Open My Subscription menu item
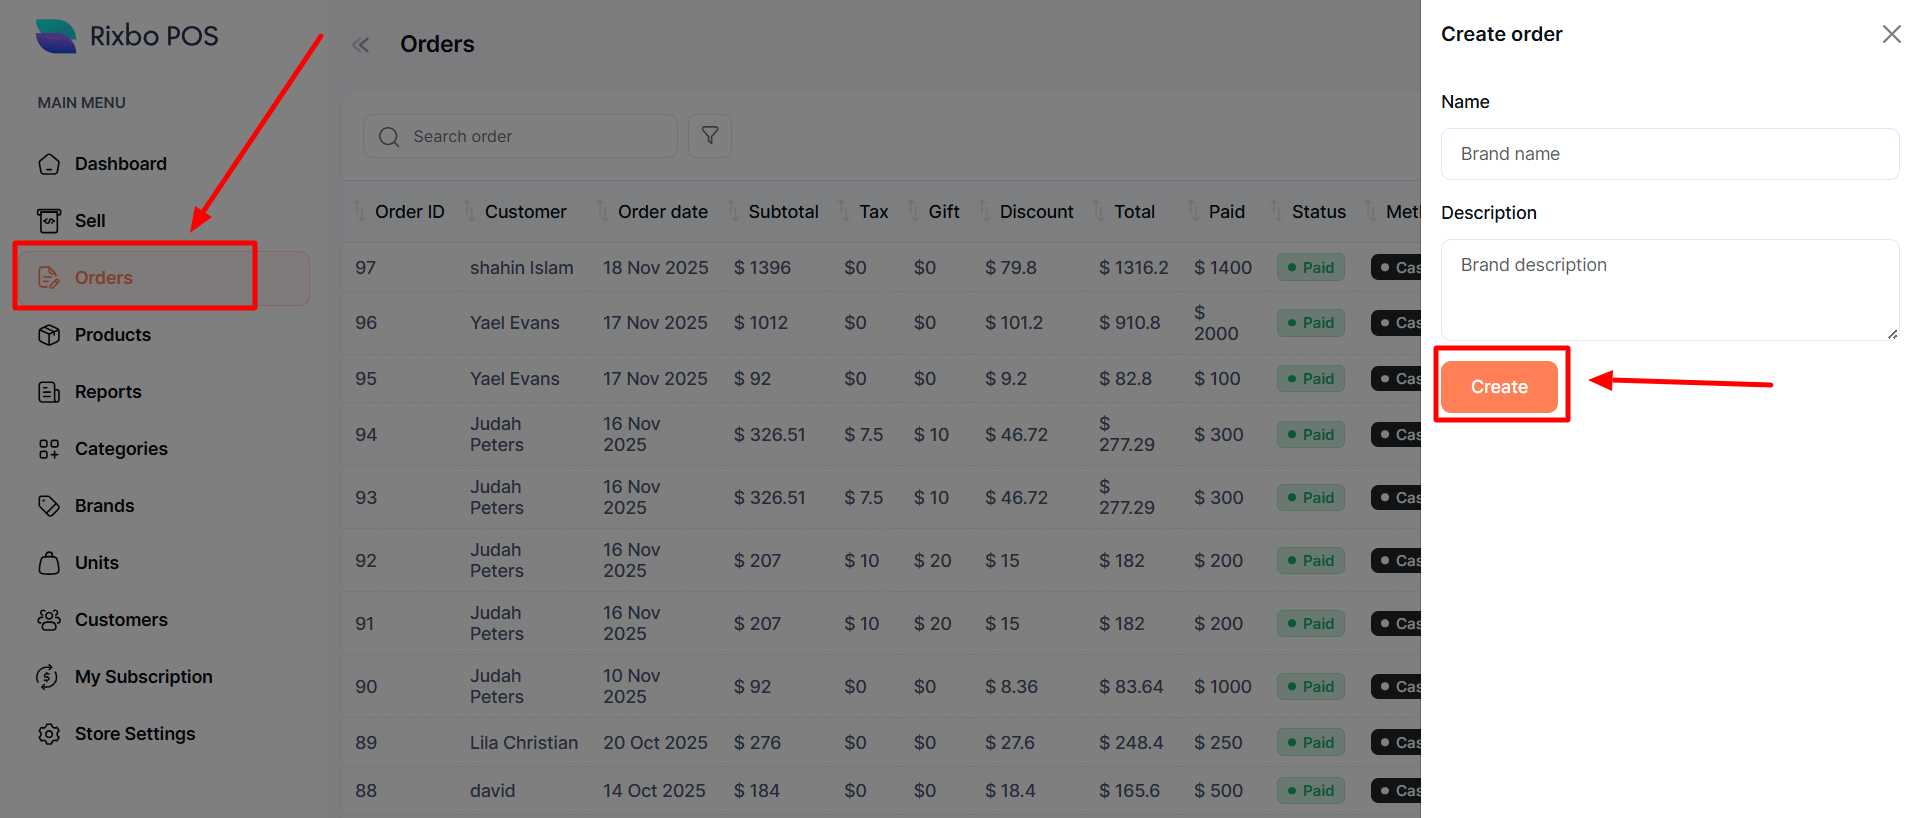Image resolution: width=1920 pixels, height=818 pixels. (x=143, y=677)
